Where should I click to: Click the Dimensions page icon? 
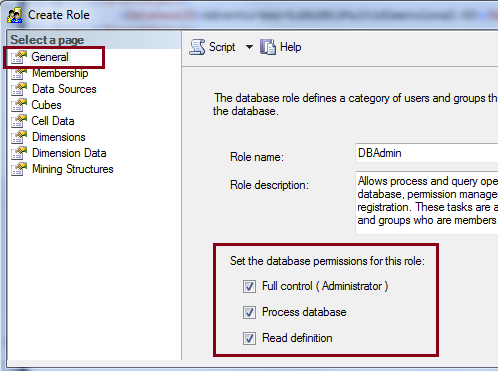click(19, 137)
